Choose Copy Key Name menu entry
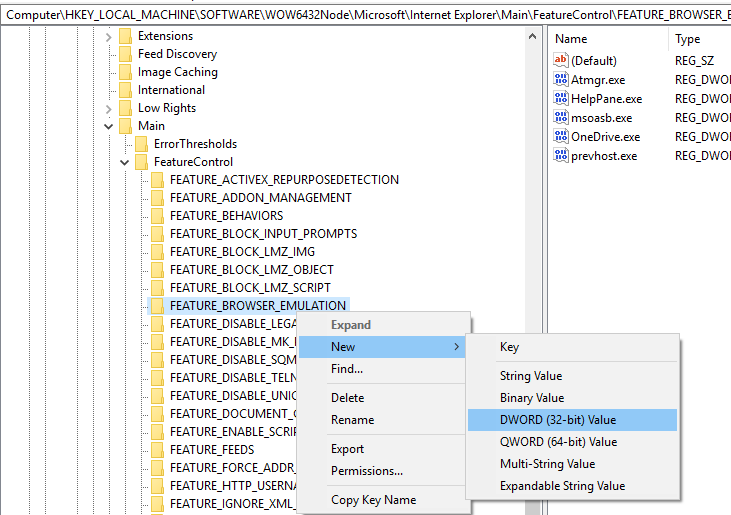Viewport: 731px width, 515px height. 373,500
